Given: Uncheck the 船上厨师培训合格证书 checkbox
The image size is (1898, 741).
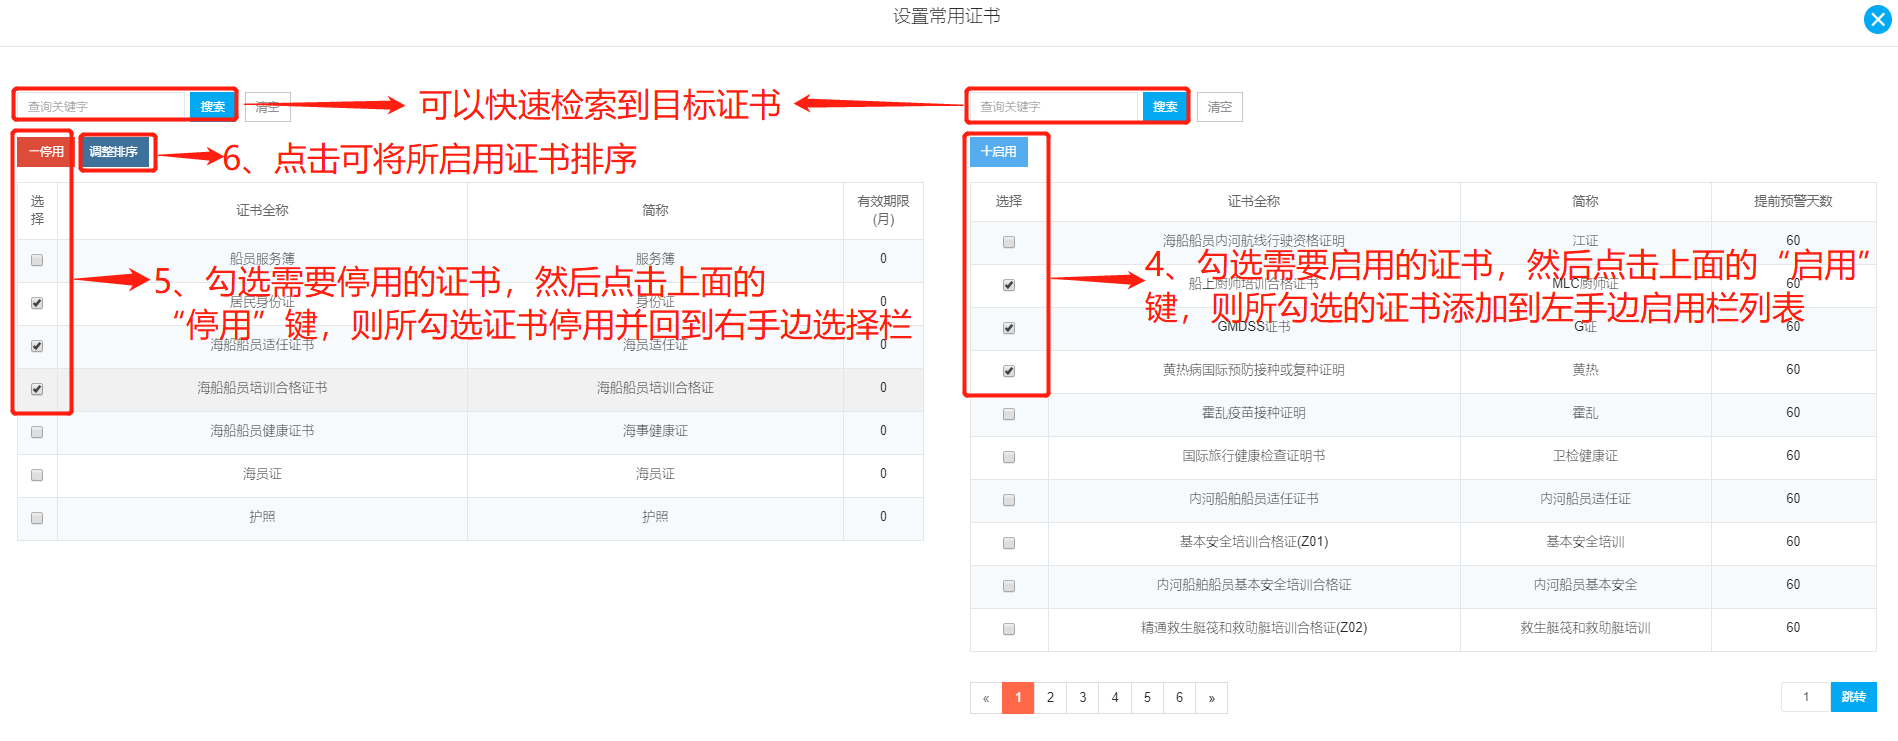Looking at the screenshot, I should [1009, 285].
